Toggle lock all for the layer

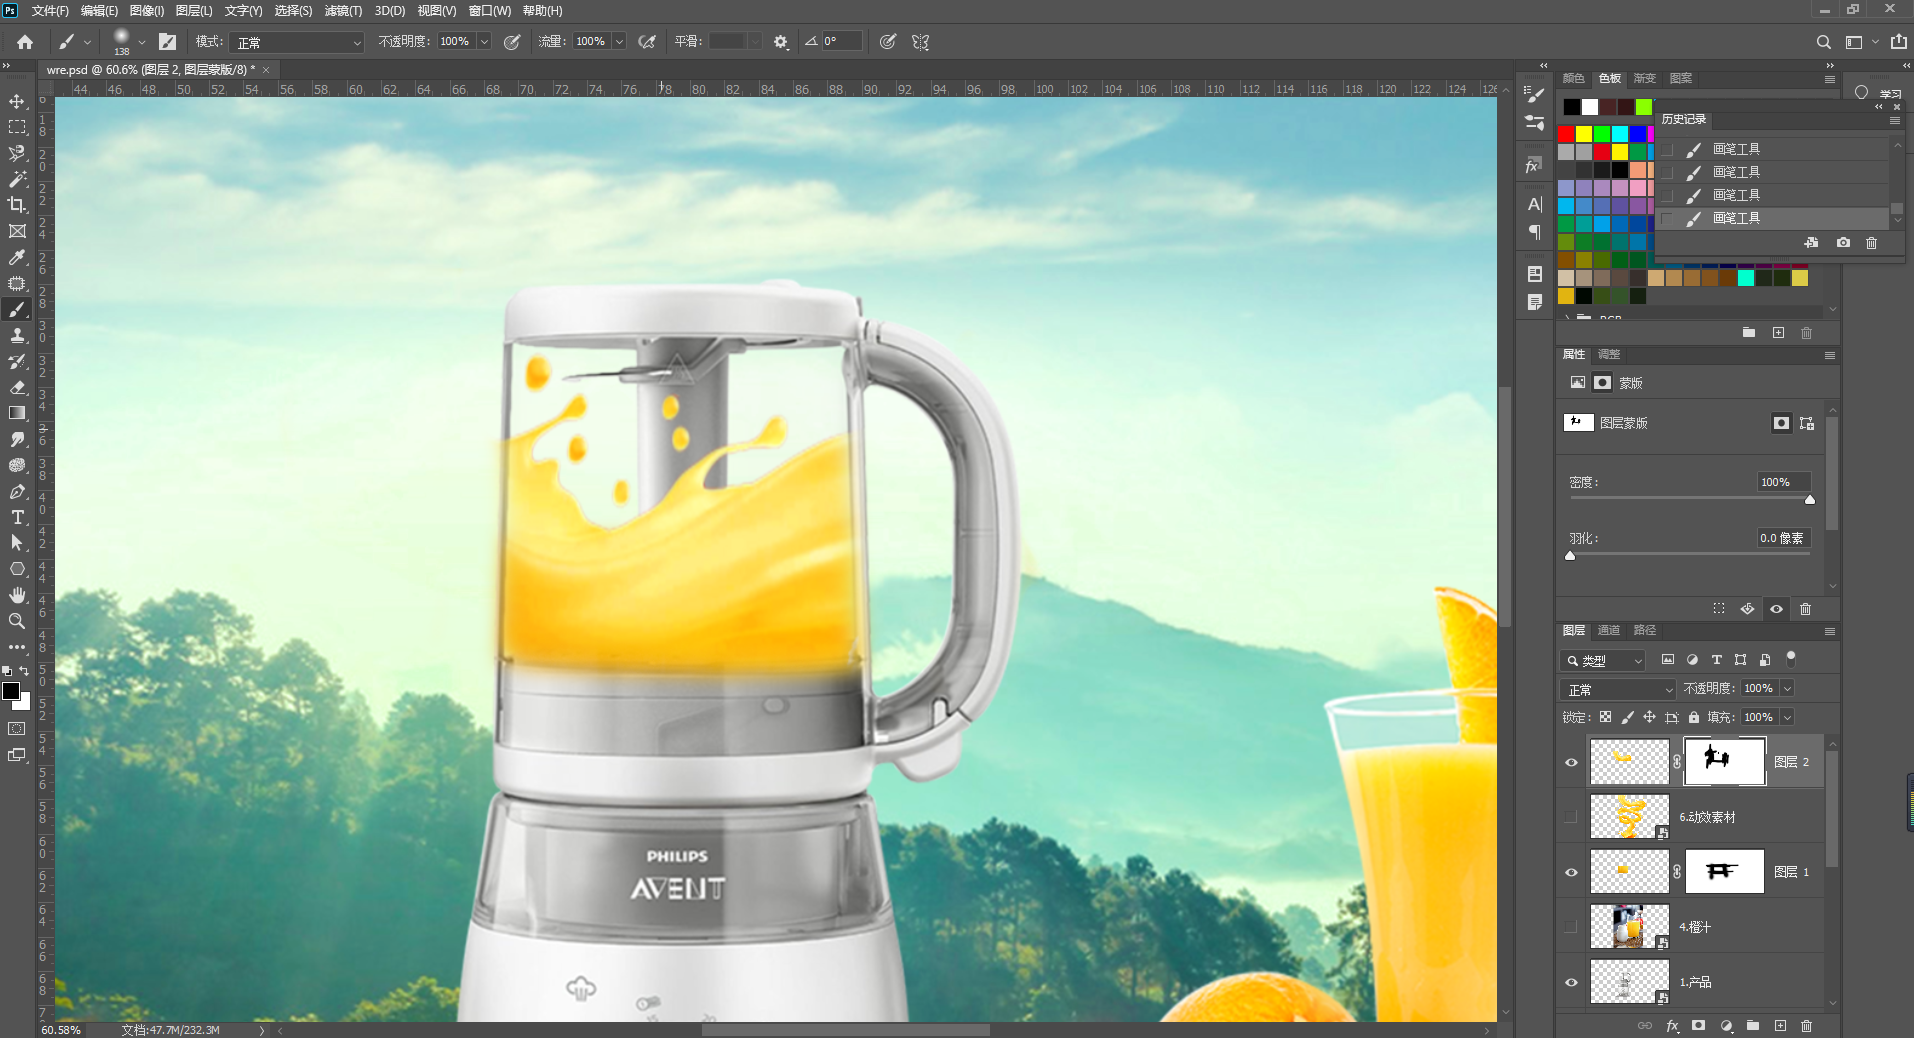(x=1694, y=717)
